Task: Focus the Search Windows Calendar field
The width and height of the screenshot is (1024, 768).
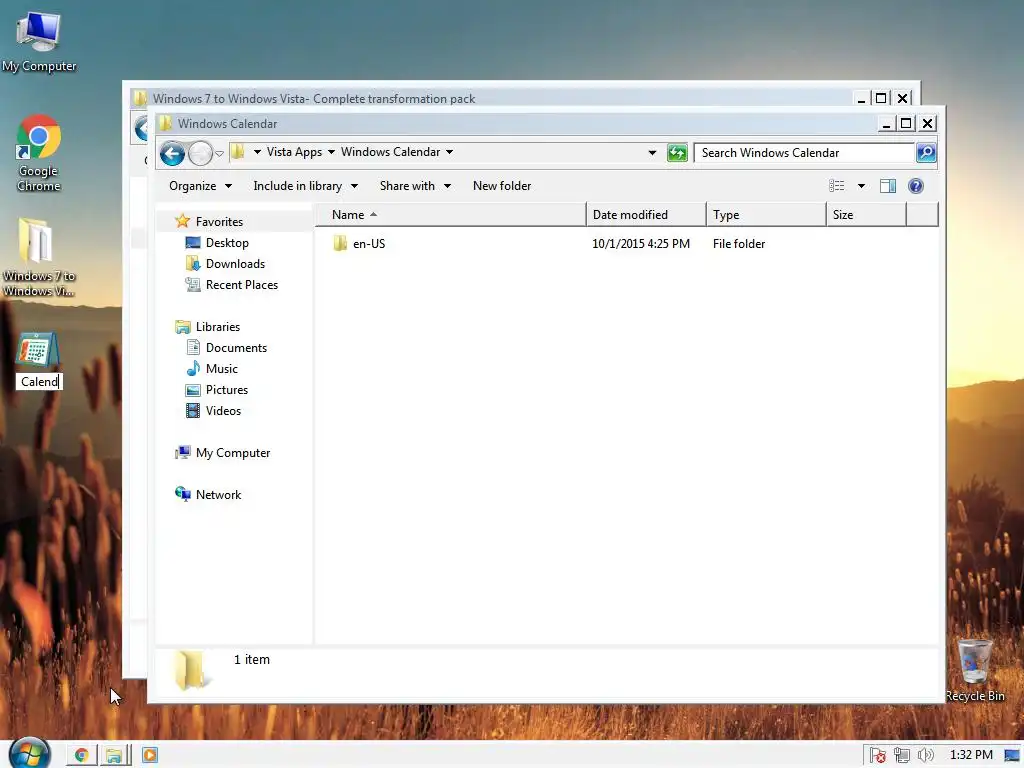Action: pyautogui.click(x=804, y=153)
